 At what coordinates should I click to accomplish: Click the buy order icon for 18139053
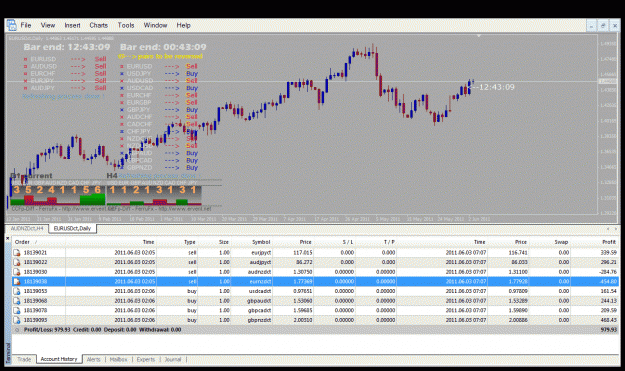tap(17, 291)
